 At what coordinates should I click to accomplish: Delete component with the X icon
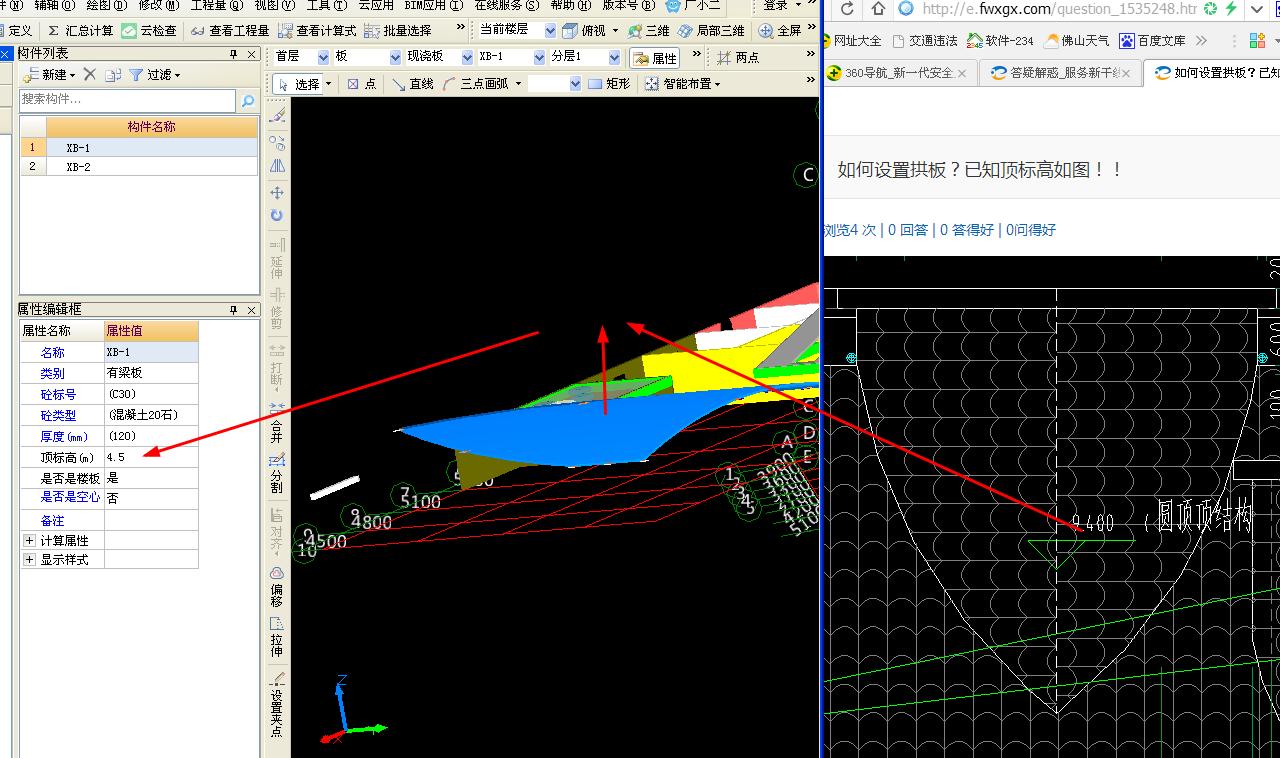coord(89,75)
